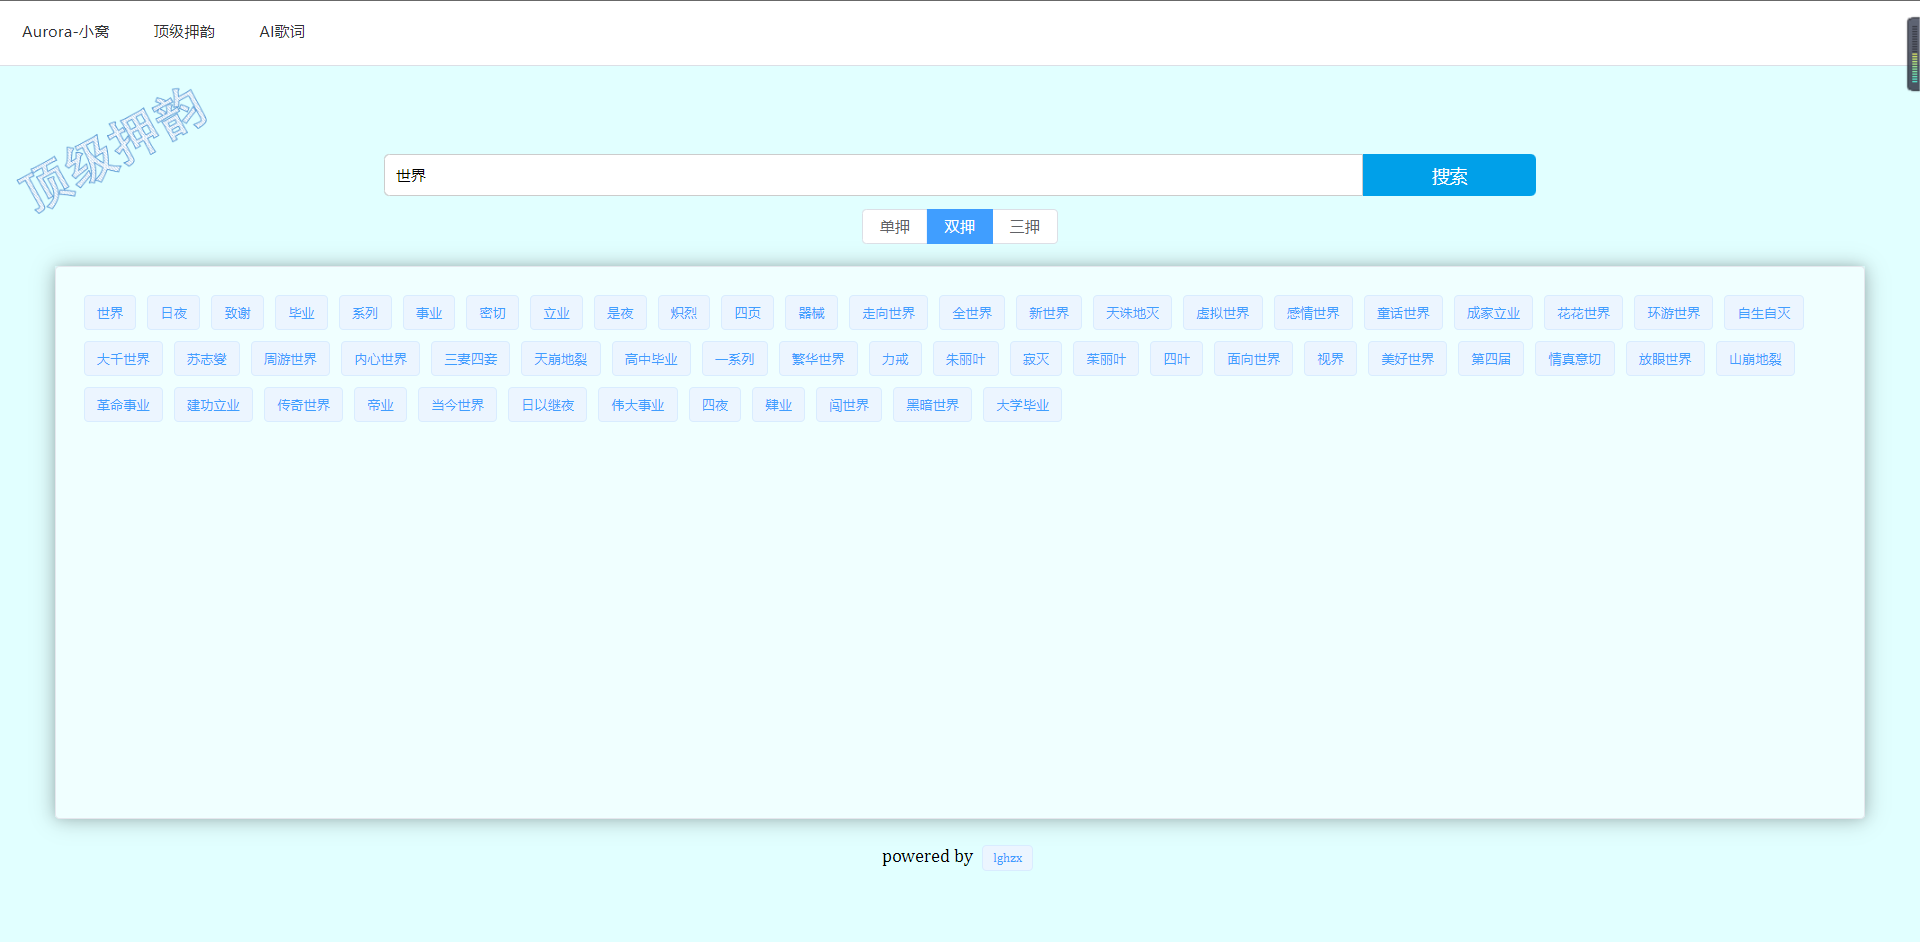Choose the 建功立业 tag
This screenshot has width=1920, height=942.
tap(213, 405)
